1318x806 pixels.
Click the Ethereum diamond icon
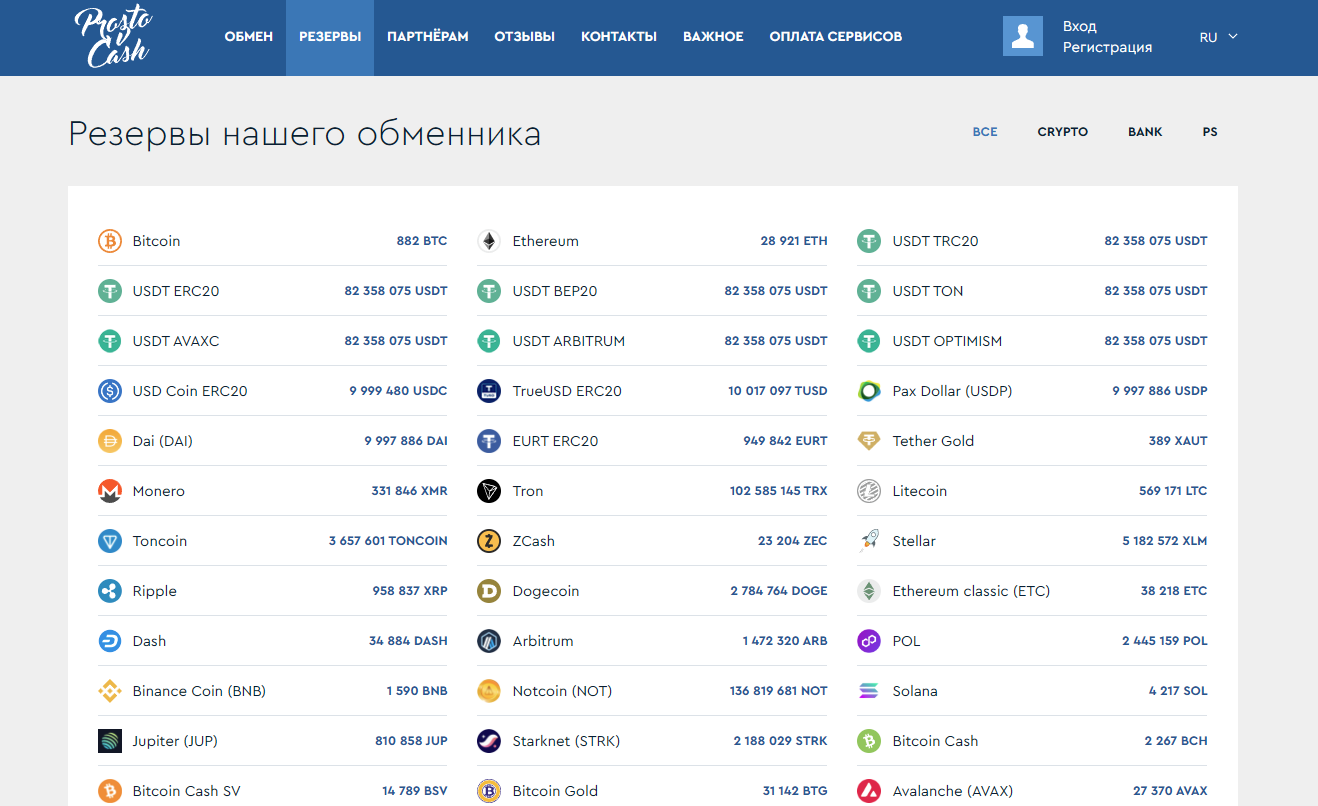489,241
